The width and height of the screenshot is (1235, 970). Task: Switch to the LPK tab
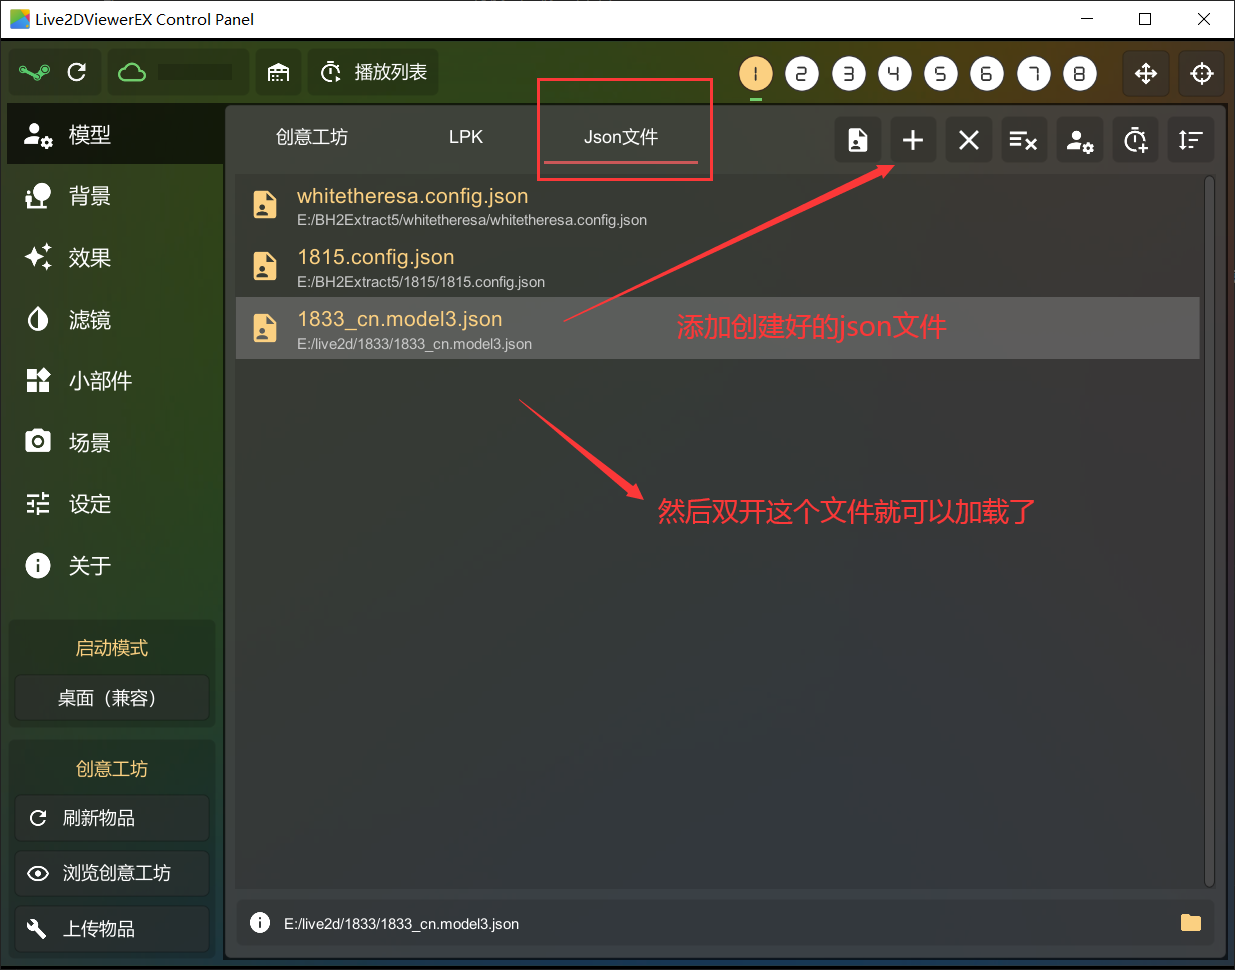click(x=466, y=137)
